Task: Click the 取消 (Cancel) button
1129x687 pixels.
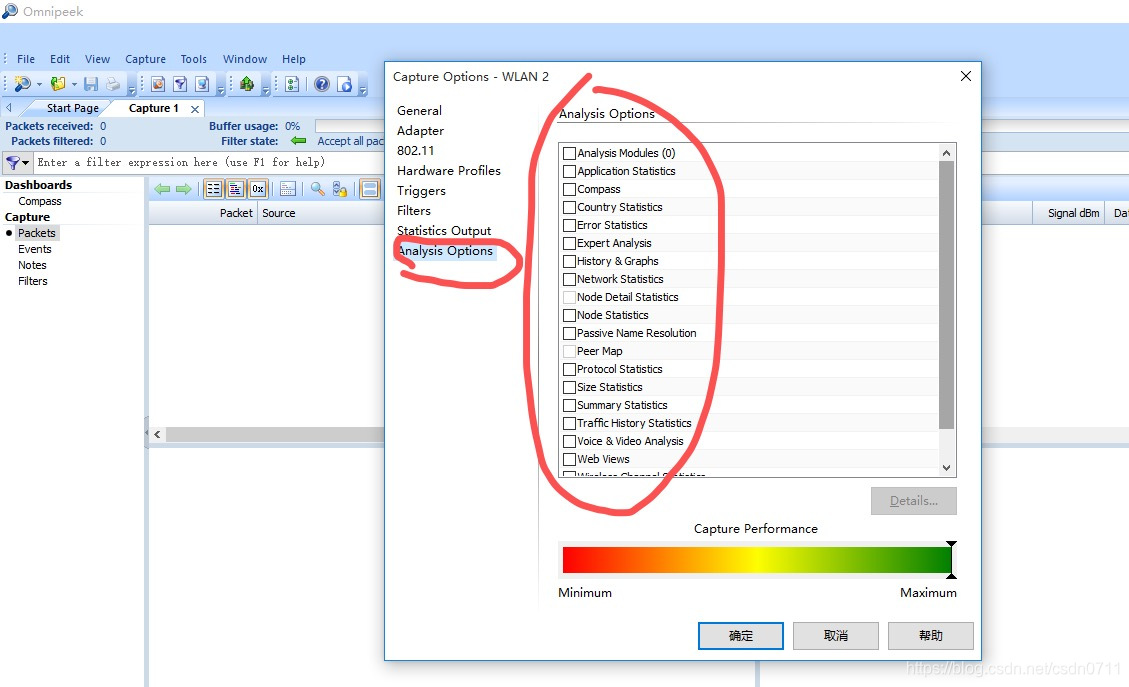Action: click(x=836, y=636)
